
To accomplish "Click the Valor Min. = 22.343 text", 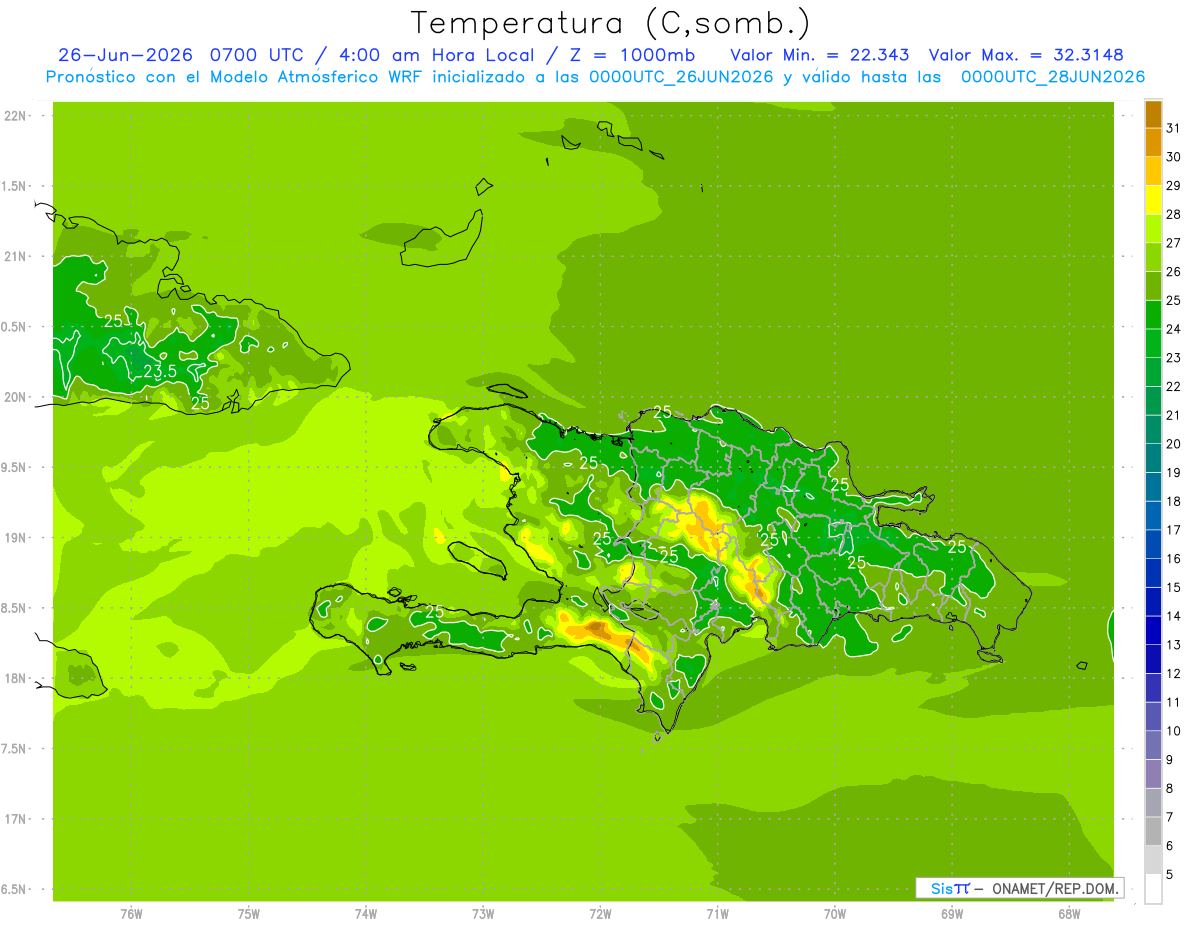I will (x=820, y=55).
